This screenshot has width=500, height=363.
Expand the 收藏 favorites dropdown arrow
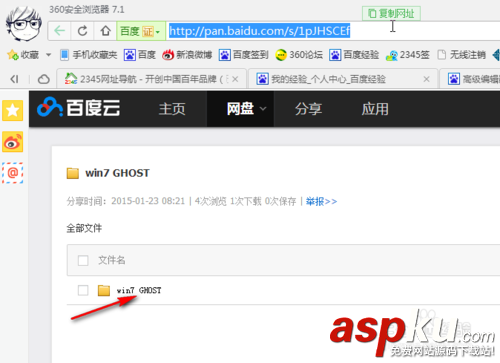click(x=48, y=55)
